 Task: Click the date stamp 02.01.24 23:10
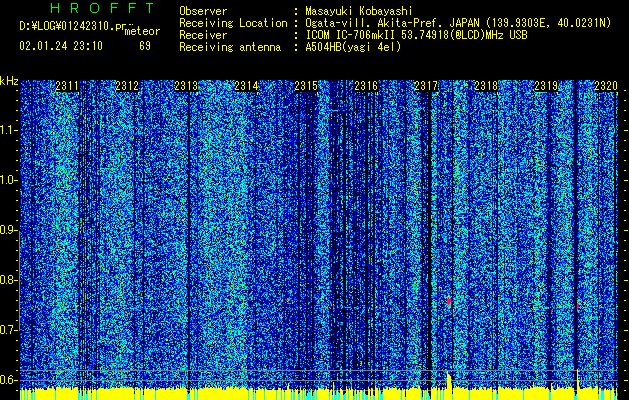[x=61, y=46]
